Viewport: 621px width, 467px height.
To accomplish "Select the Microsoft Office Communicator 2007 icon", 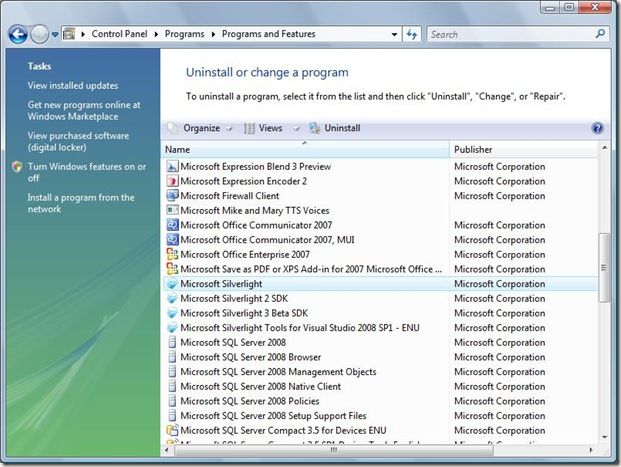I will point(172,225).
